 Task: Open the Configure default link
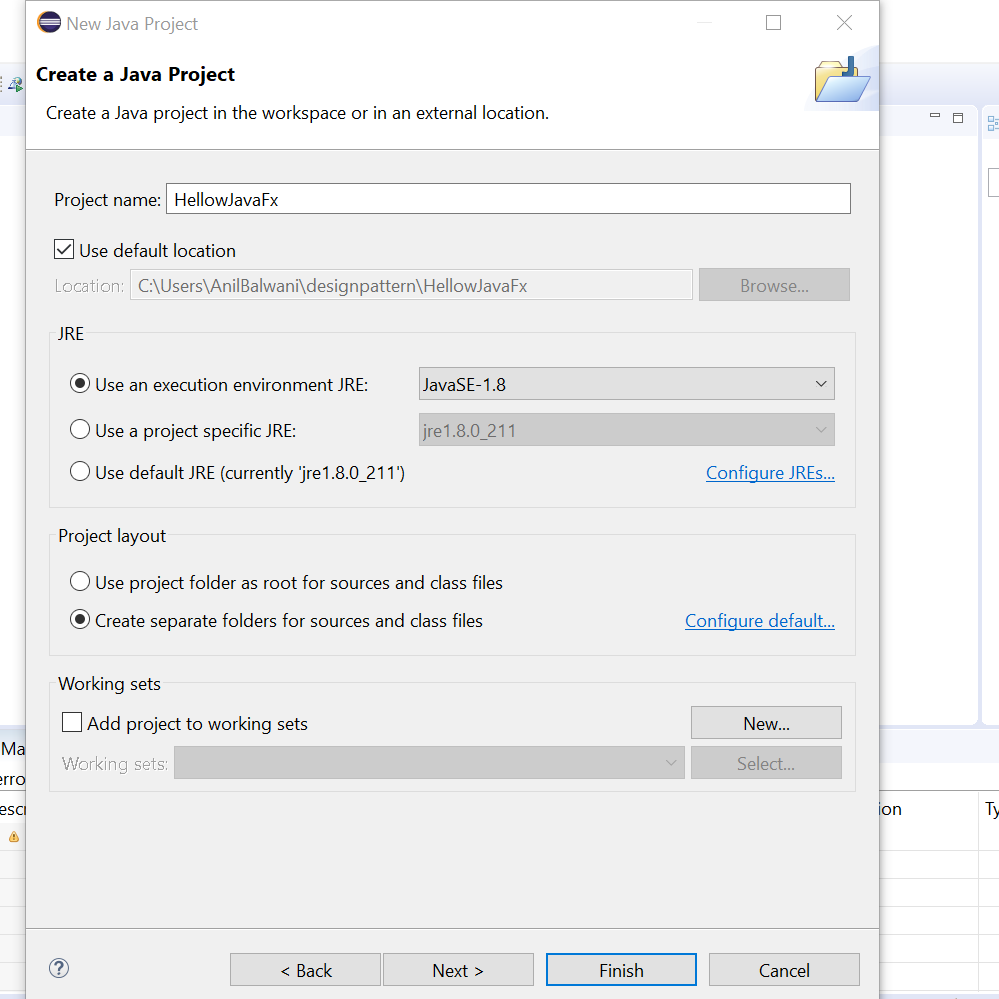pyautogui.click(x=759, y=620)
